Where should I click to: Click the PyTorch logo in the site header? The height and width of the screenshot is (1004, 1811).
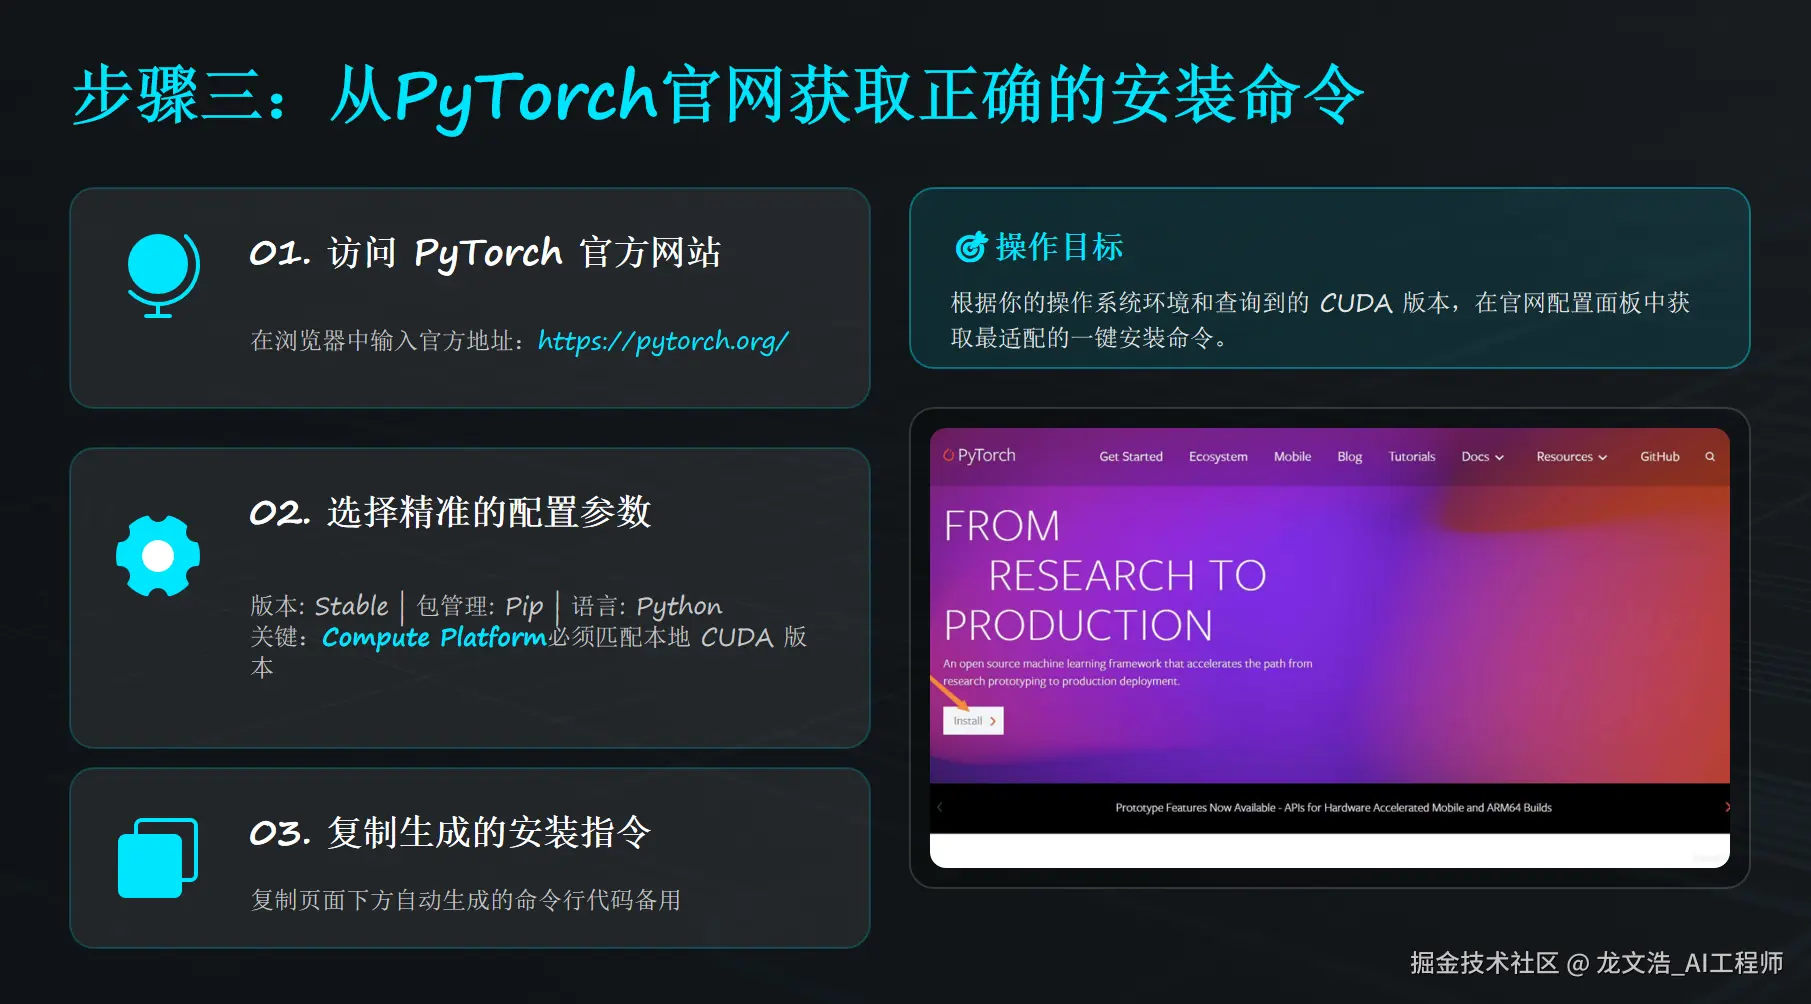pyautogui.click(x=979, y=455)
